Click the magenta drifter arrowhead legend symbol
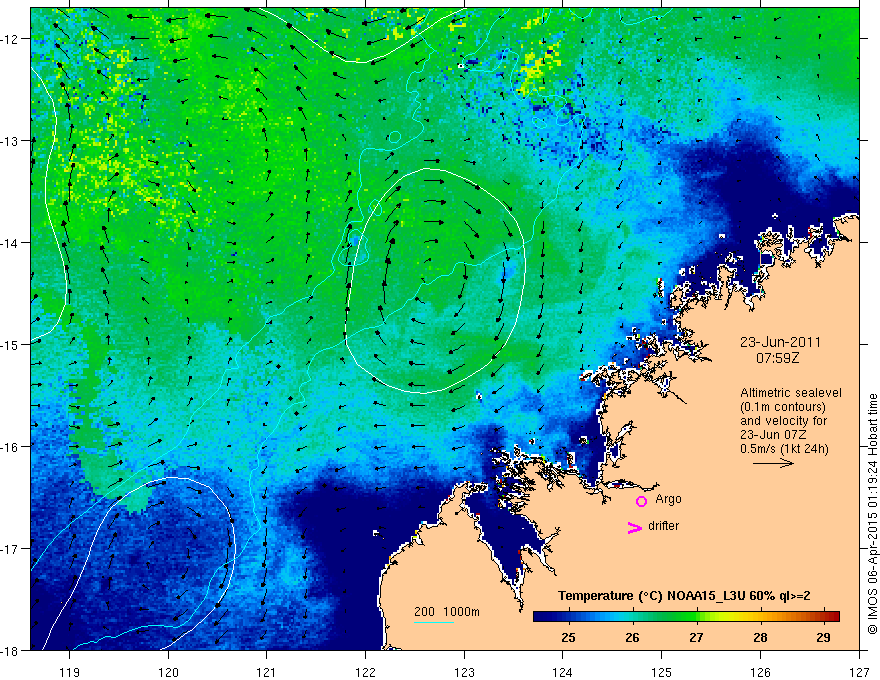Viewport: 880px width, 680px height. 635,527
